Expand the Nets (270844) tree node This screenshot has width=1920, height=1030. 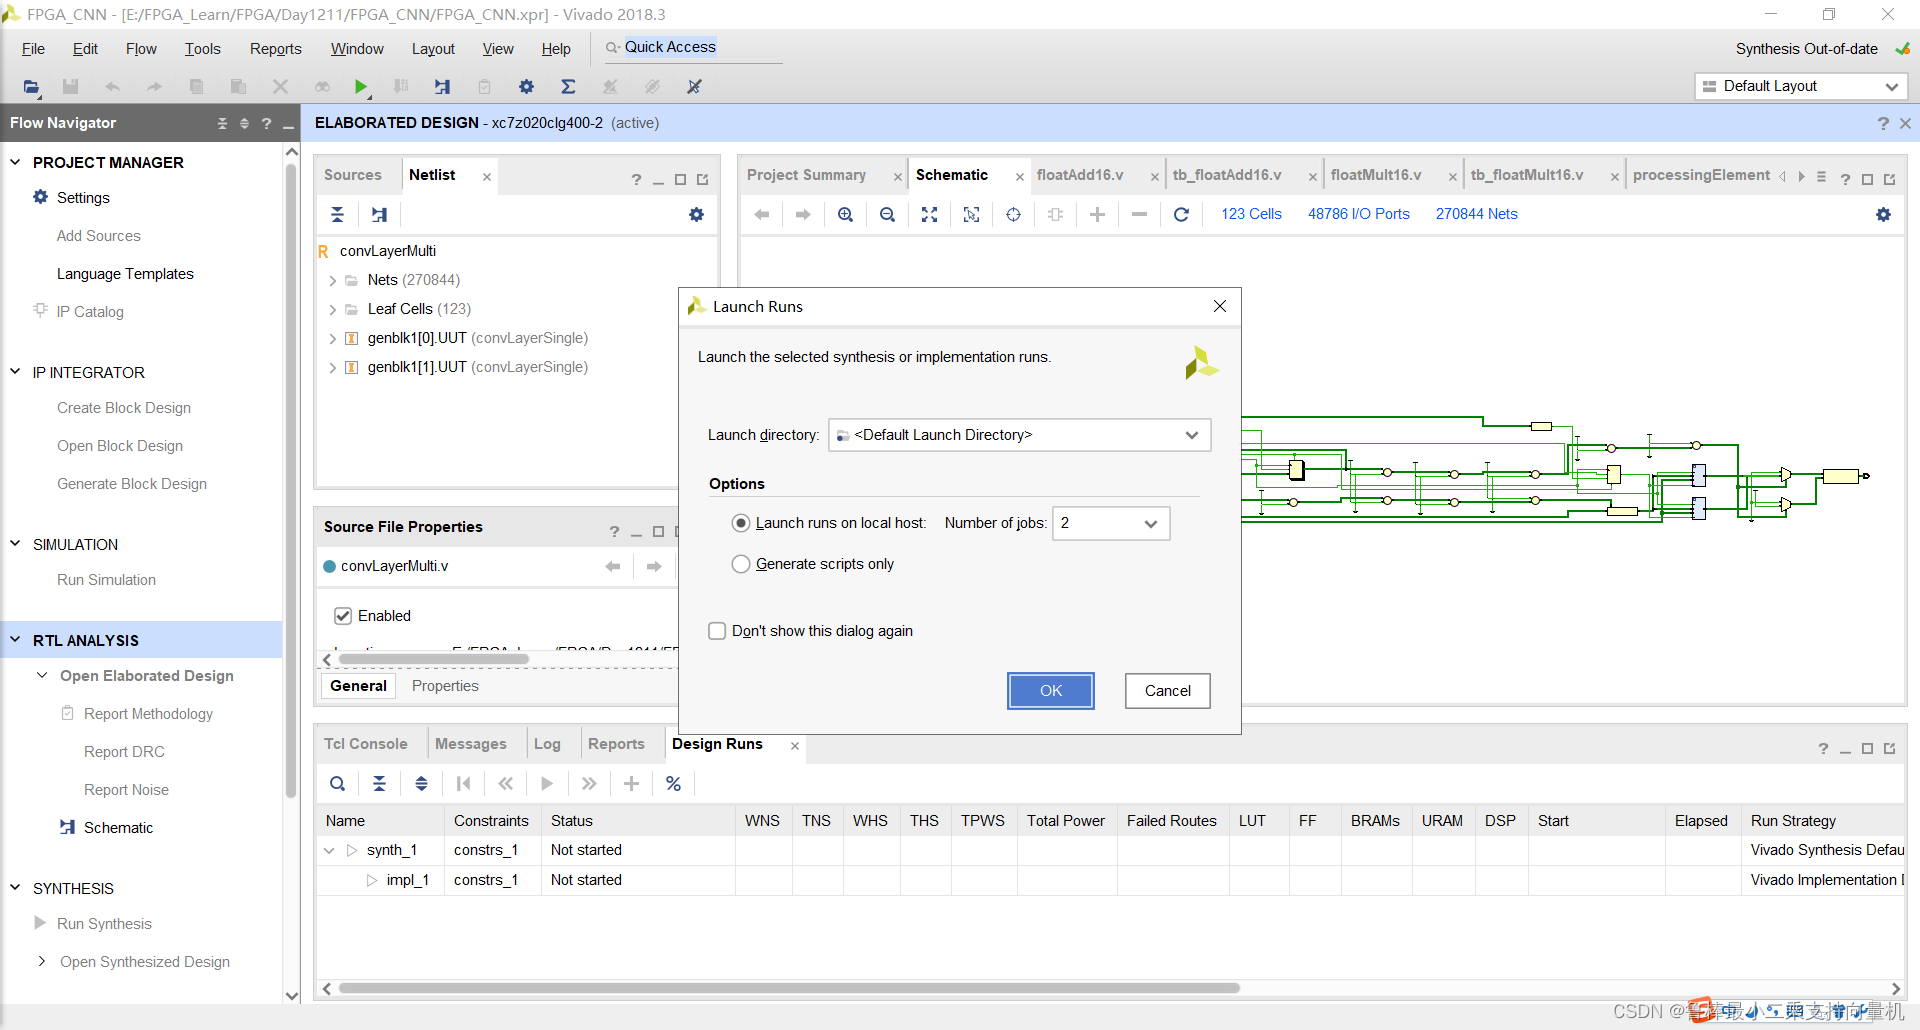coord(333,281)
